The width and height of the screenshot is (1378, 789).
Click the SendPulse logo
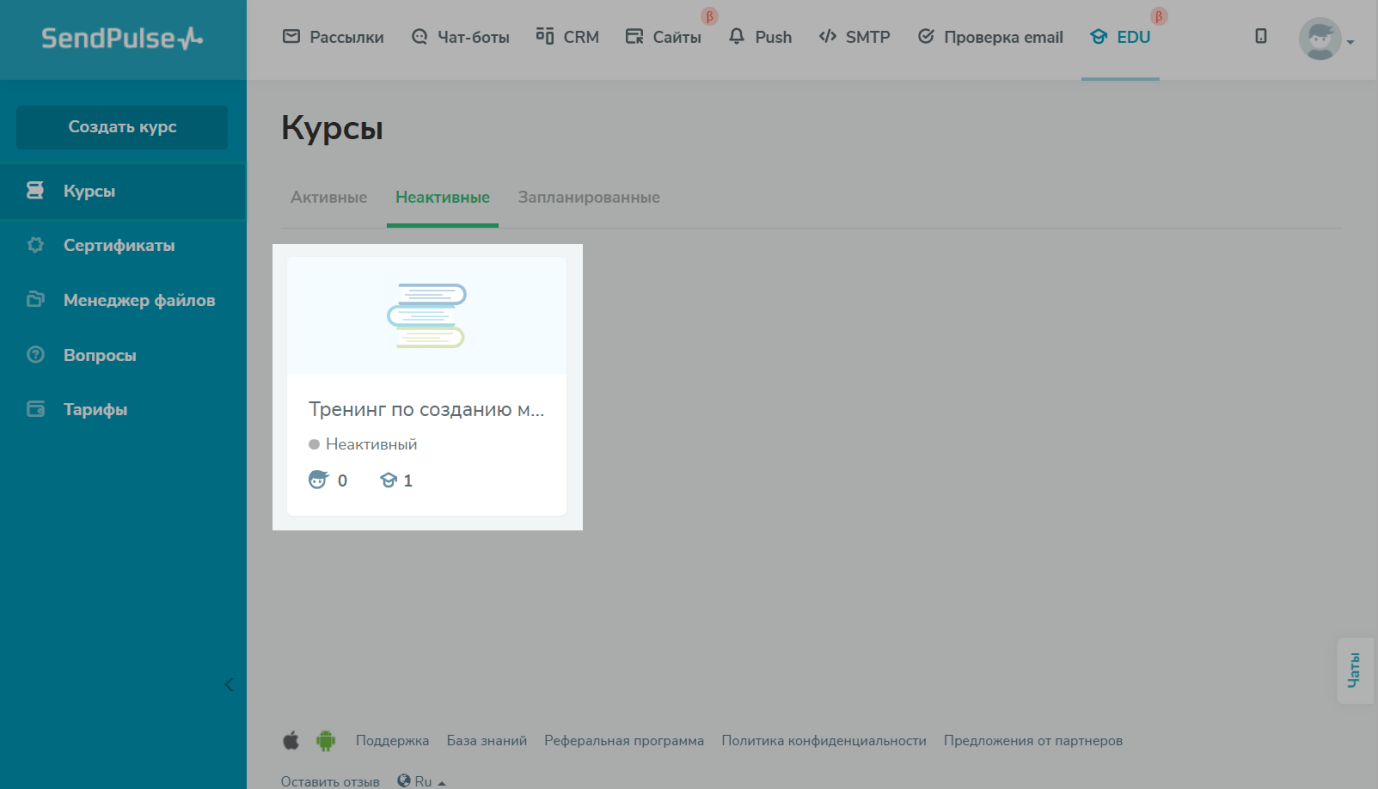[122, 38]
